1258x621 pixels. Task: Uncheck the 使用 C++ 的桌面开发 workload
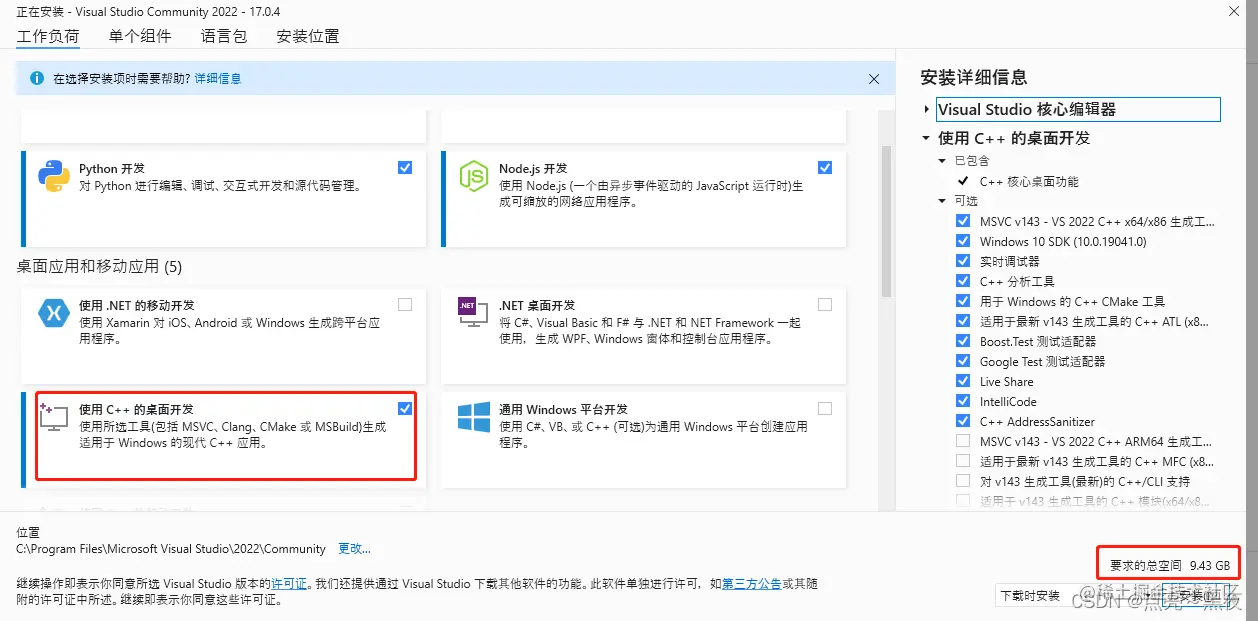(404, 408)
